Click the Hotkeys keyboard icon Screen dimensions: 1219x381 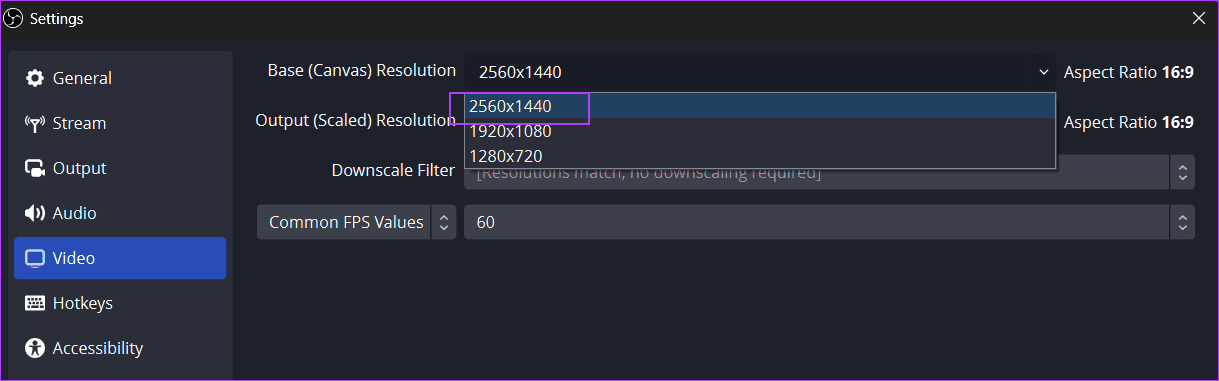coord(35,303)
